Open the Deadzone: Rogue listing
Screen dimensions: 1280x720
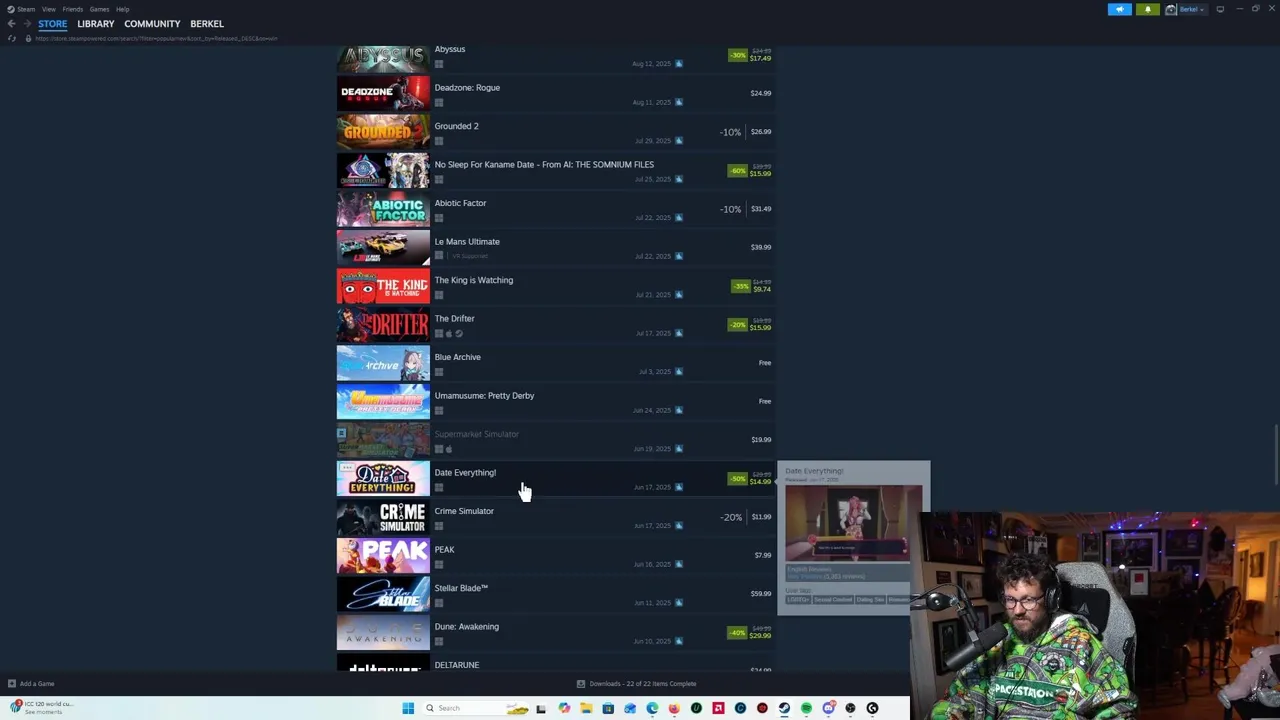tap(556, 94)
